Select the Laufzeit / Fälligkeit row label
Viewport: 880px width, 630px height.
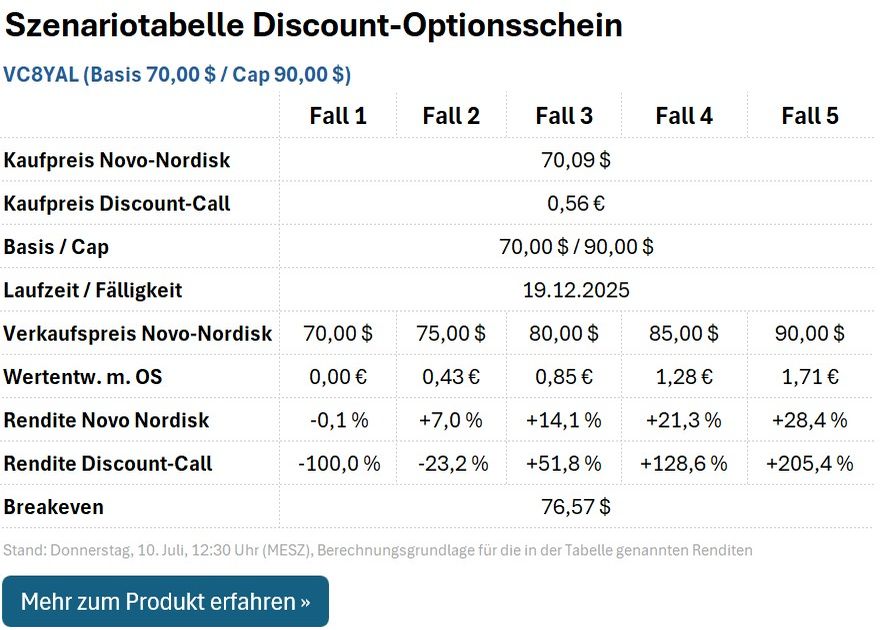click(93, 291)
